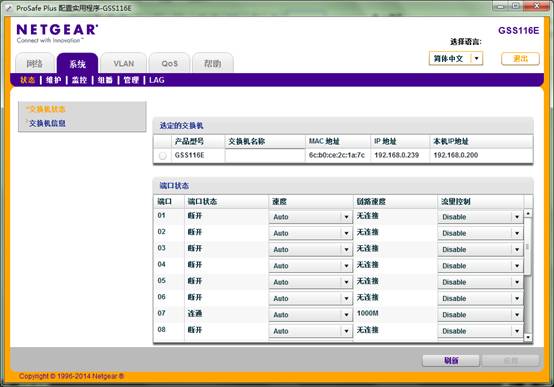The width and height of the screenshot is (554, 387).
Task: Open speed dropdown for port 07
Action: pos(311,315)
